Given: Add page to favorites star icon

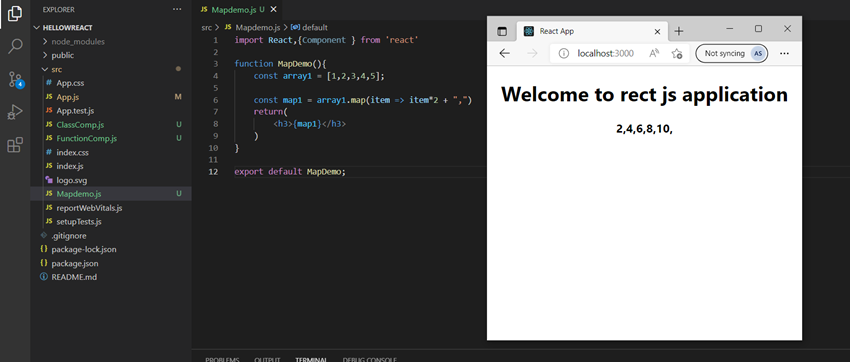Looking at the screenshot, I should (677, 53).
